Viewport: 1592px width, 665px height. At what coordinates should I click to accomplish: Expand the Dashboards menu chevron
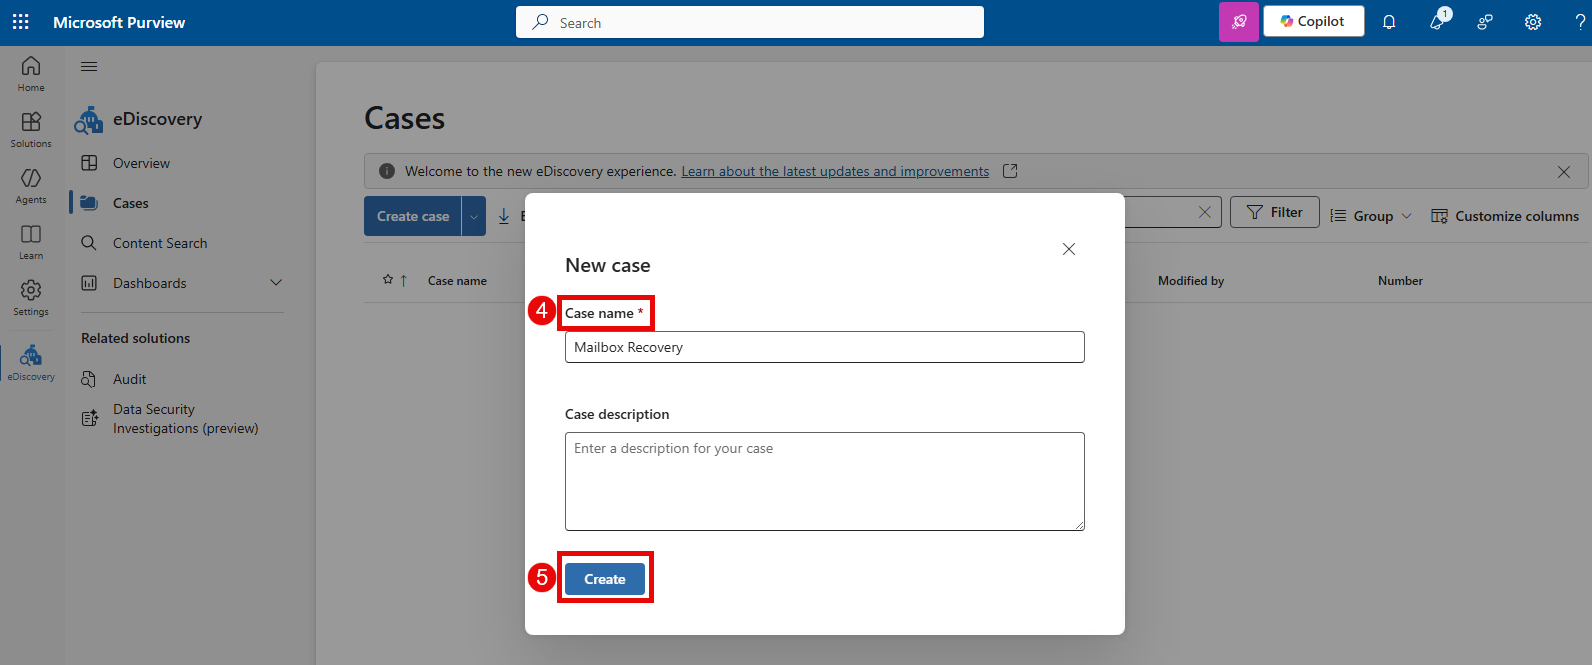[276, 283]
